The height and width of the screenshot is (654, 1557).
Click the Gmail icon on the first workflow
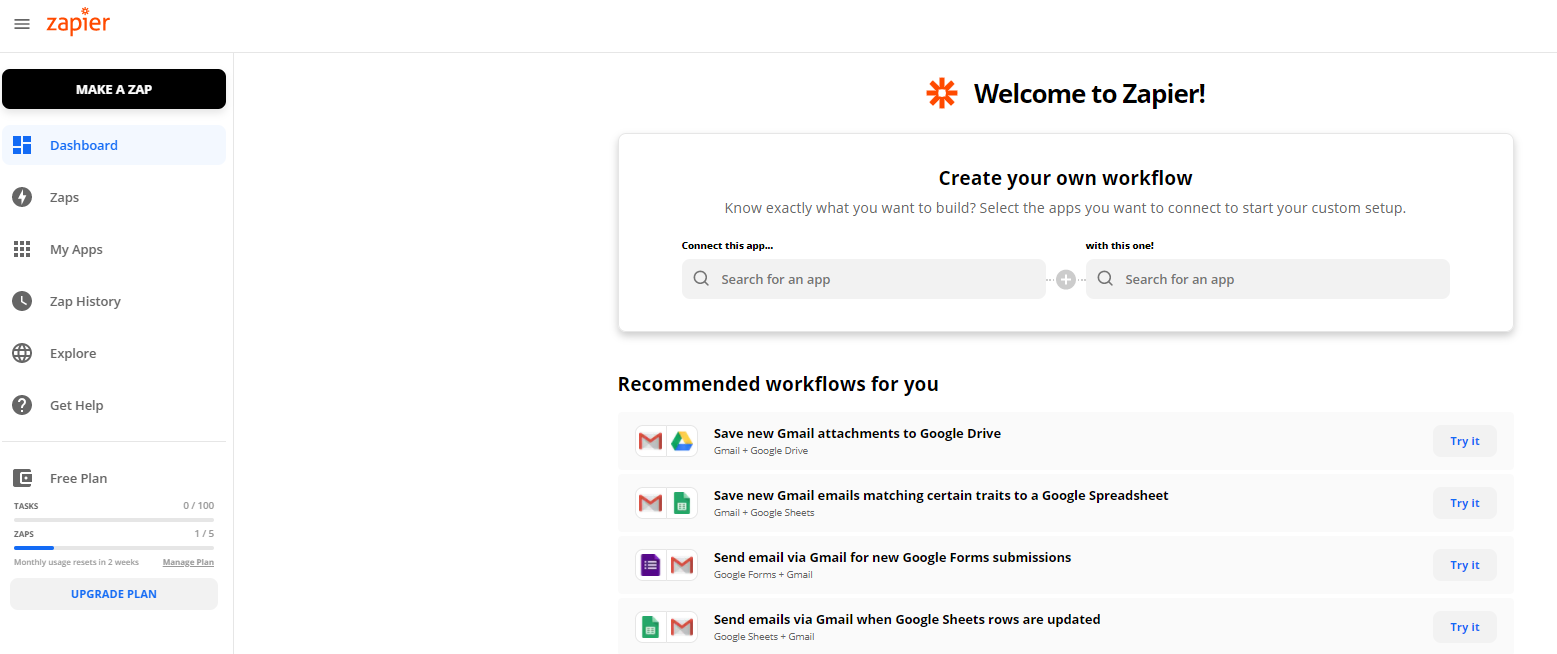pyautogui.click(x=651, y=440)
